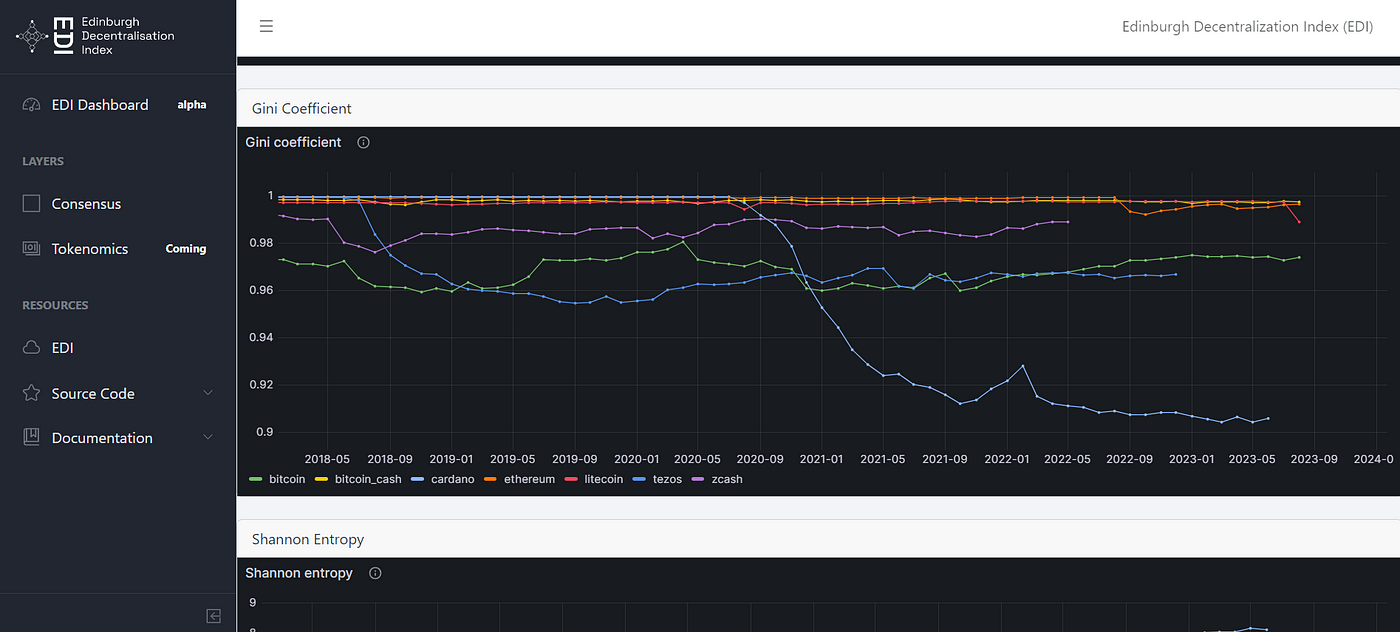
Task: Show info for Shannon entropy chart
Action: coord(375,573)
